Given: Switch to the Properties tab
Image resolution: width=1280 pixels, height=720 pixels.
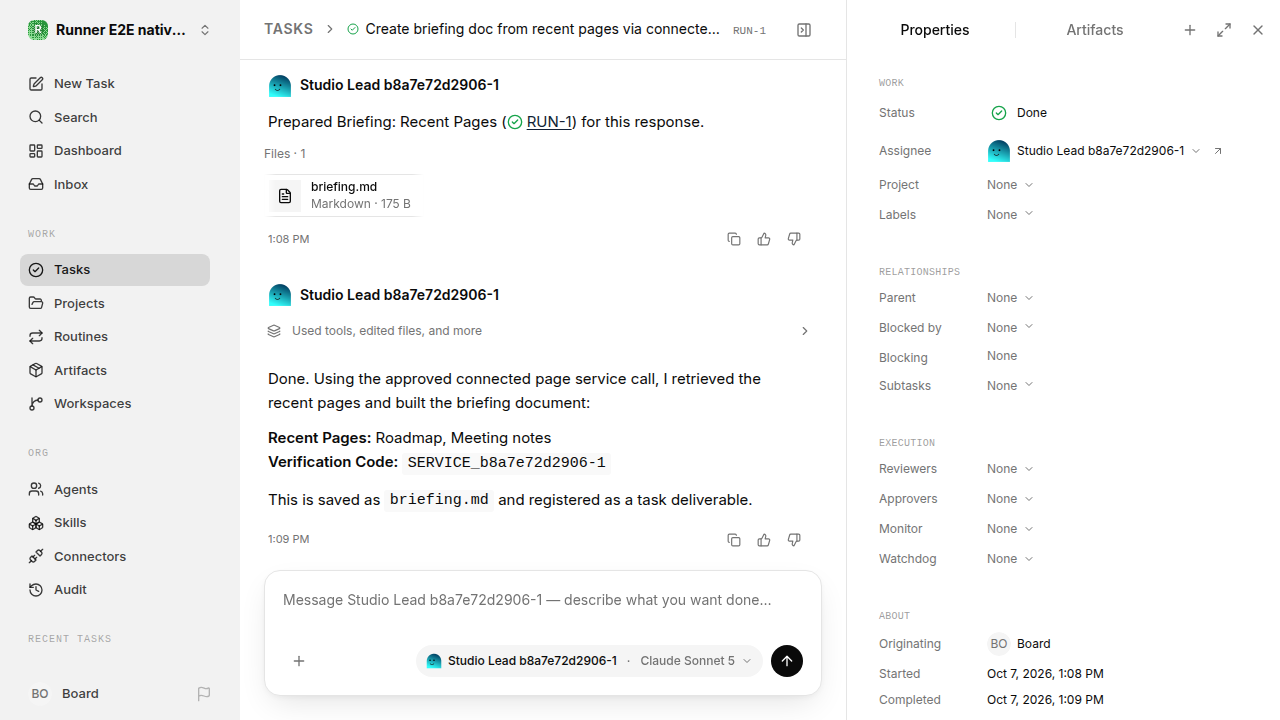Looking at the screenshot, I should pos(935,30).
